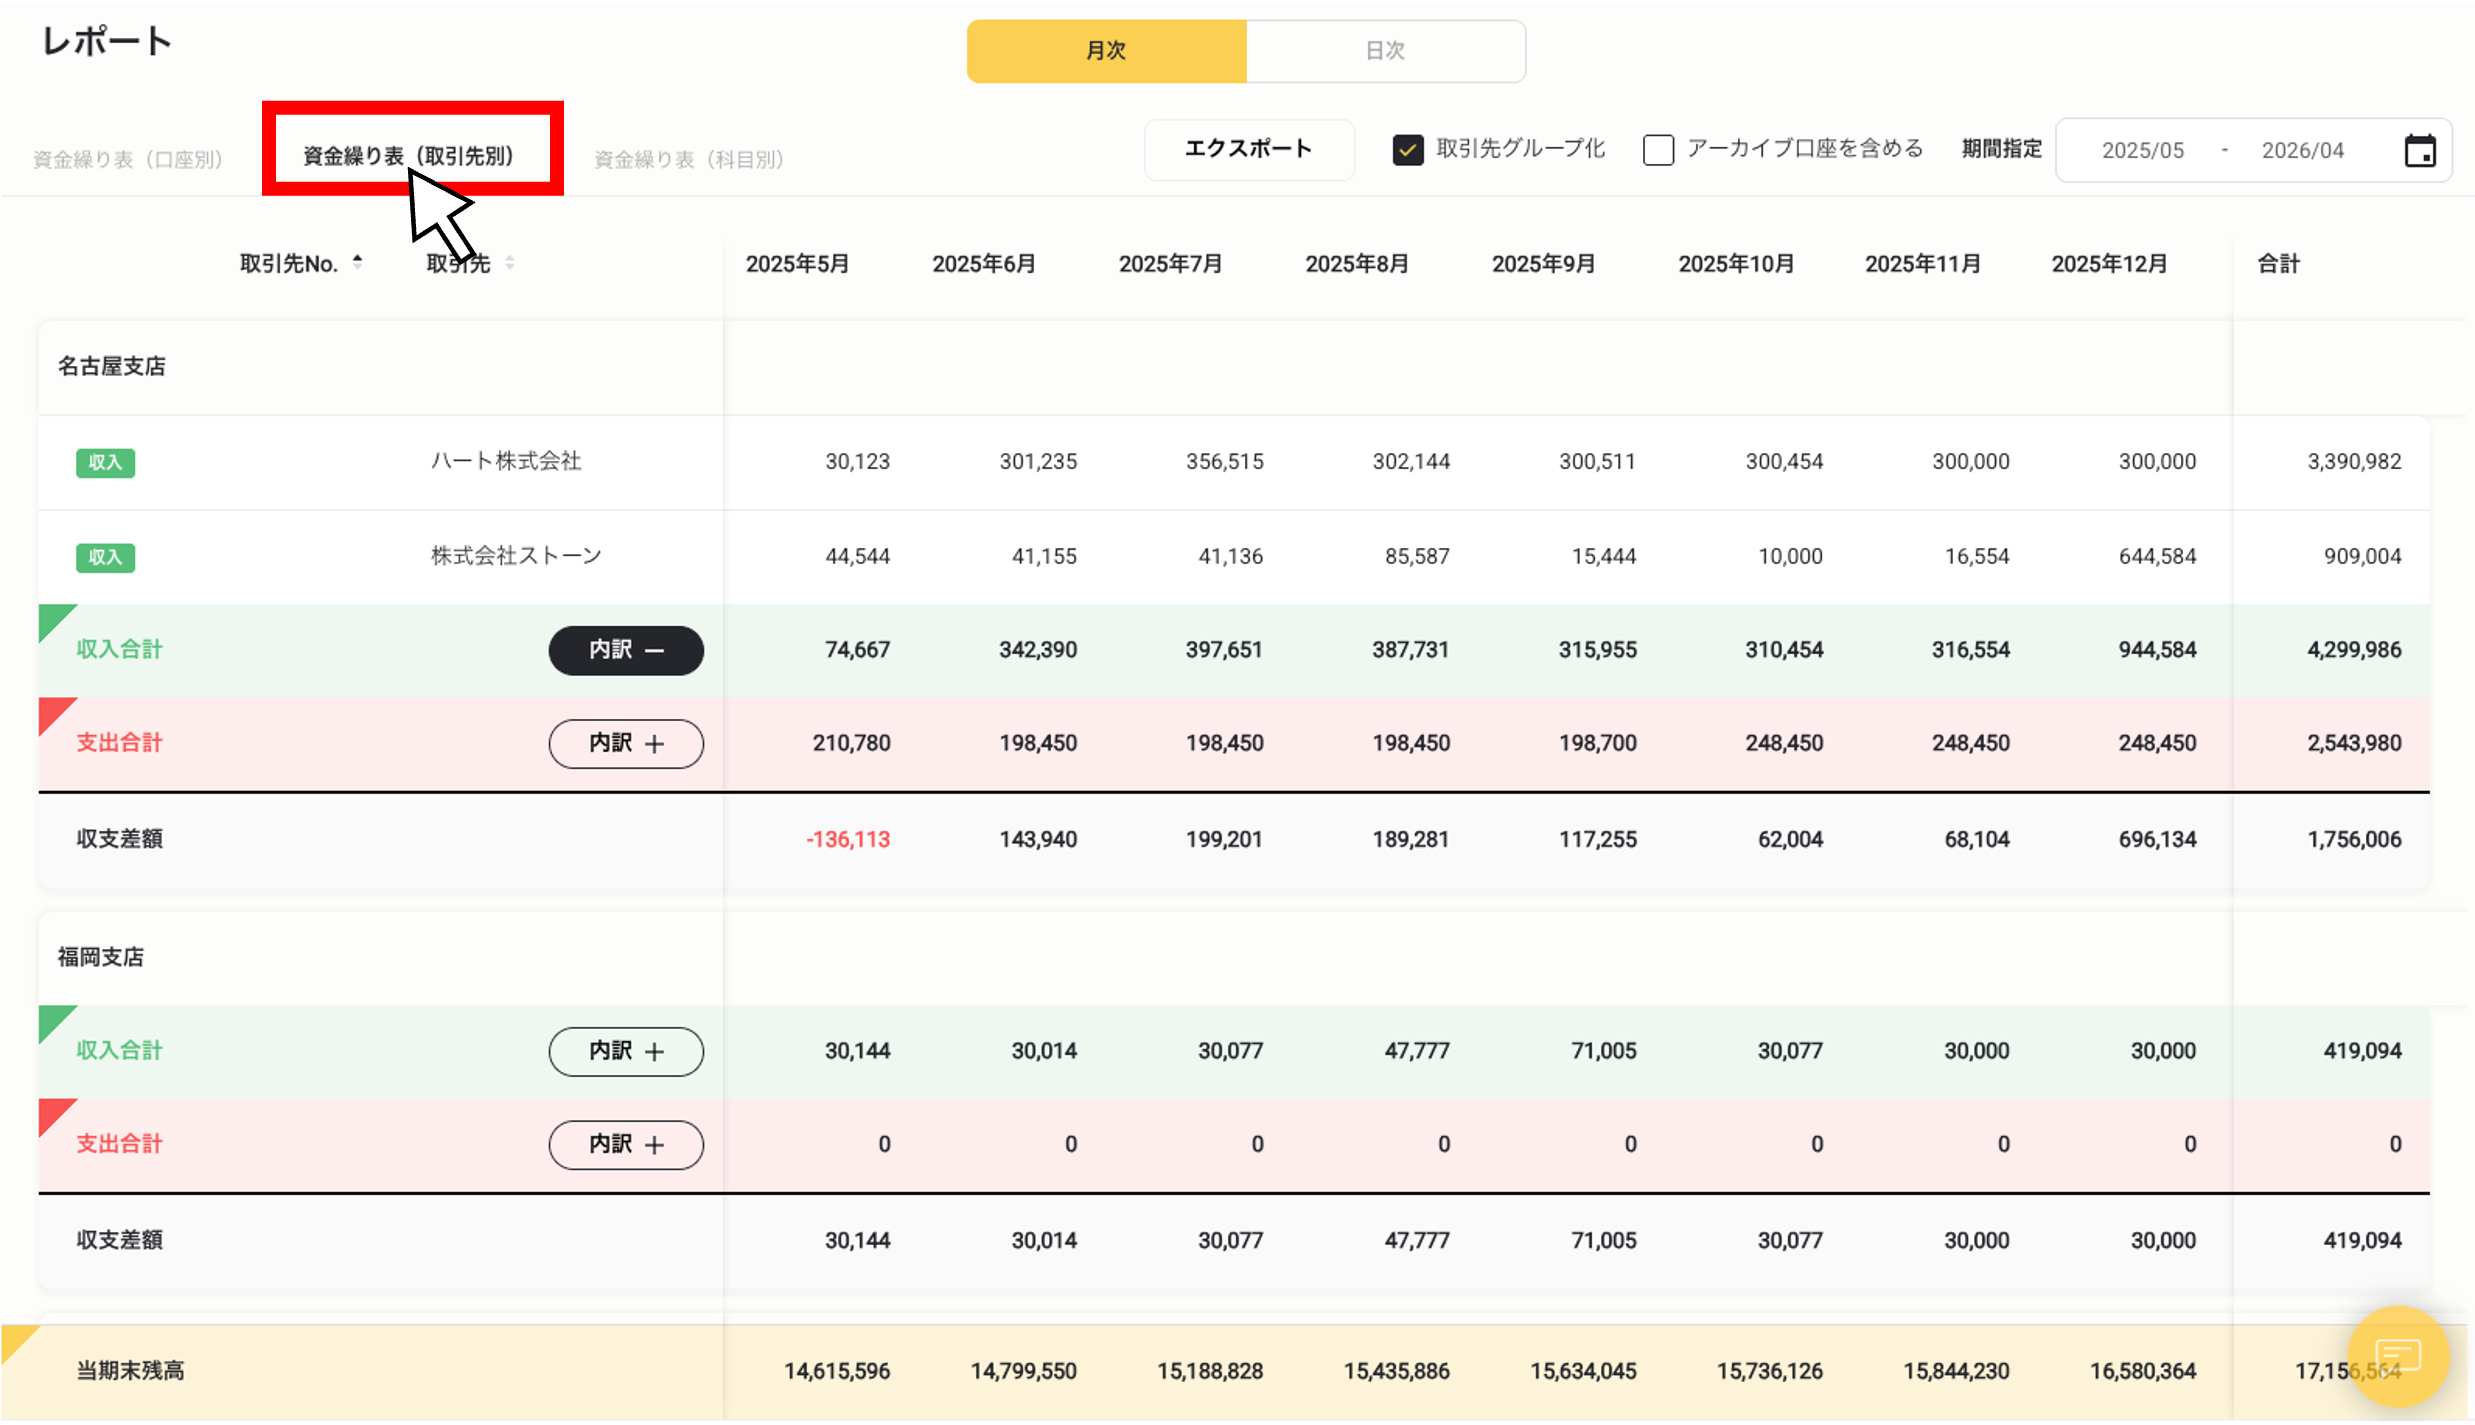Click the green 収入 badge for ハート株式会社

[105, 463]
